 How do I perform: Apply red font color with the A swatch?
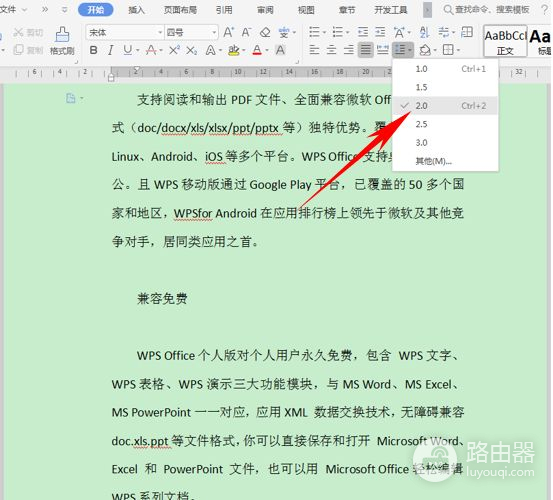click(x=257, y=51)
